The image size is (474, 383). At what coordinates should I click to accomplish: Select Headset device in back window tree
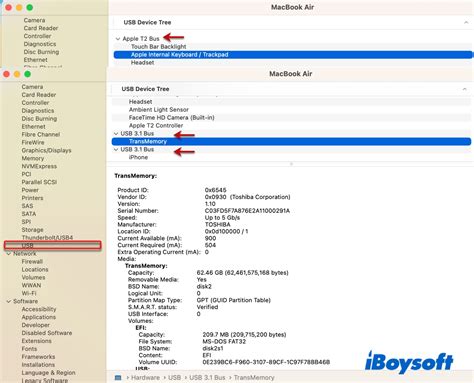pos(142,63)
